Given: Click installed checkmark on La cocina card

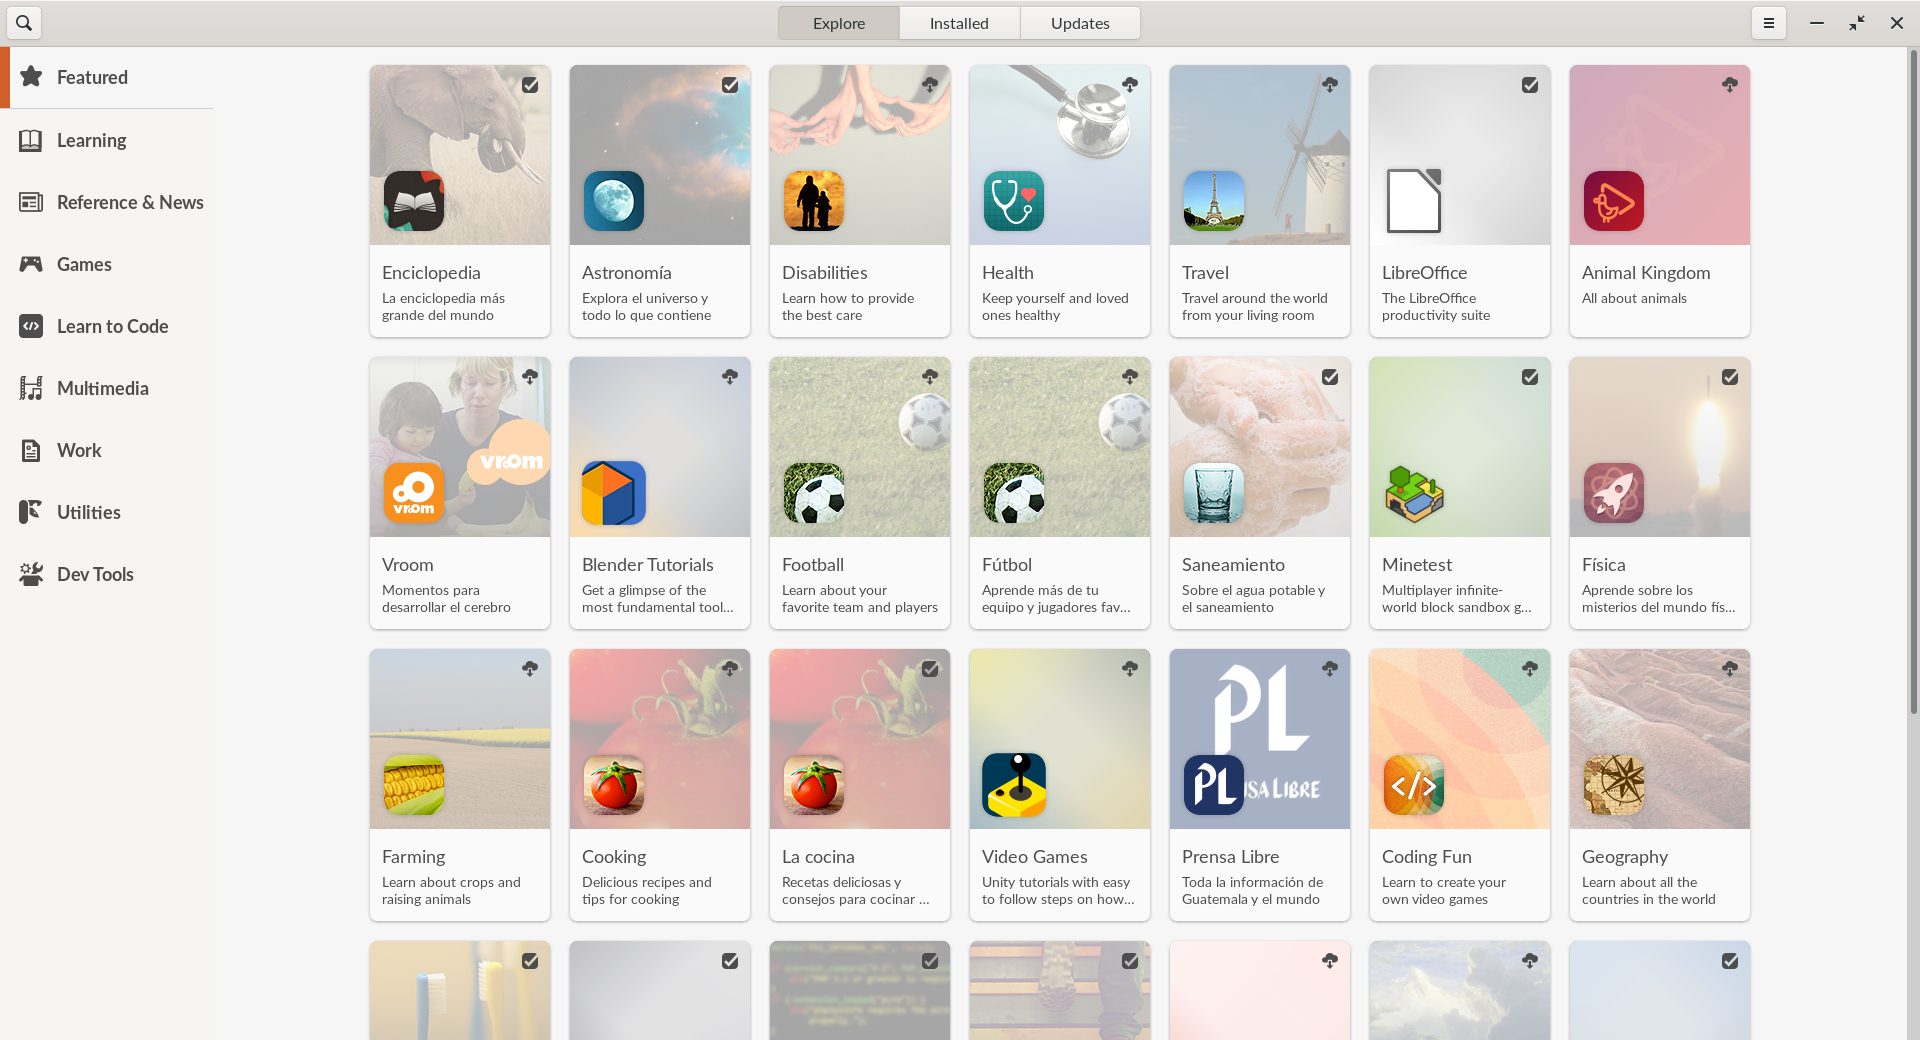Looking at the screenshot, I should (x=930, y=669).
